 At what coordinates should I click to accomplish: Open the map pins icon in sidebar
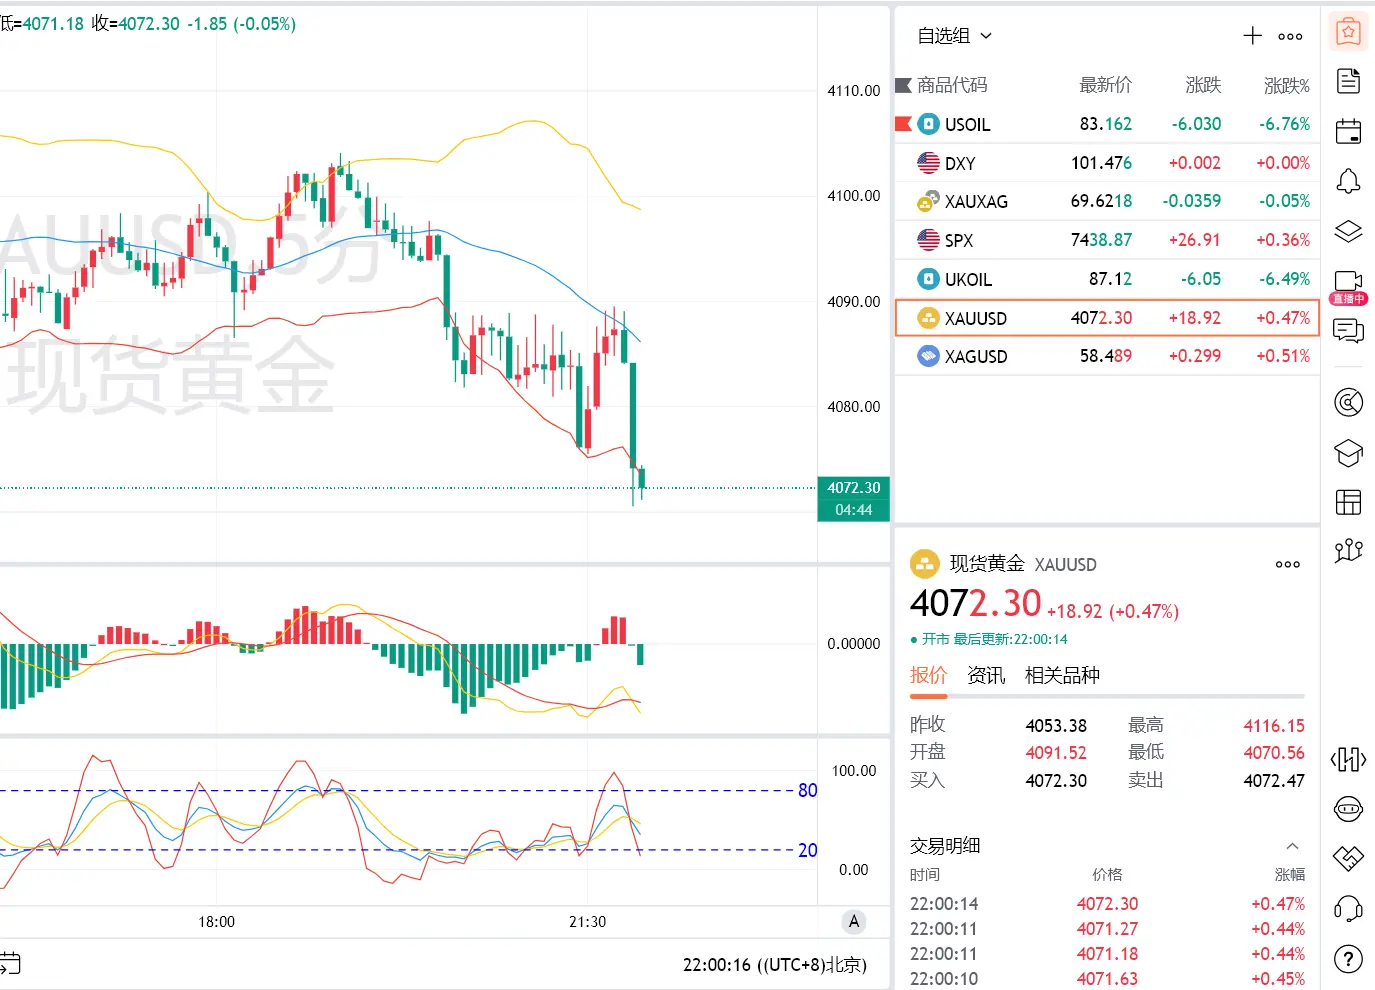(1348, 550)
